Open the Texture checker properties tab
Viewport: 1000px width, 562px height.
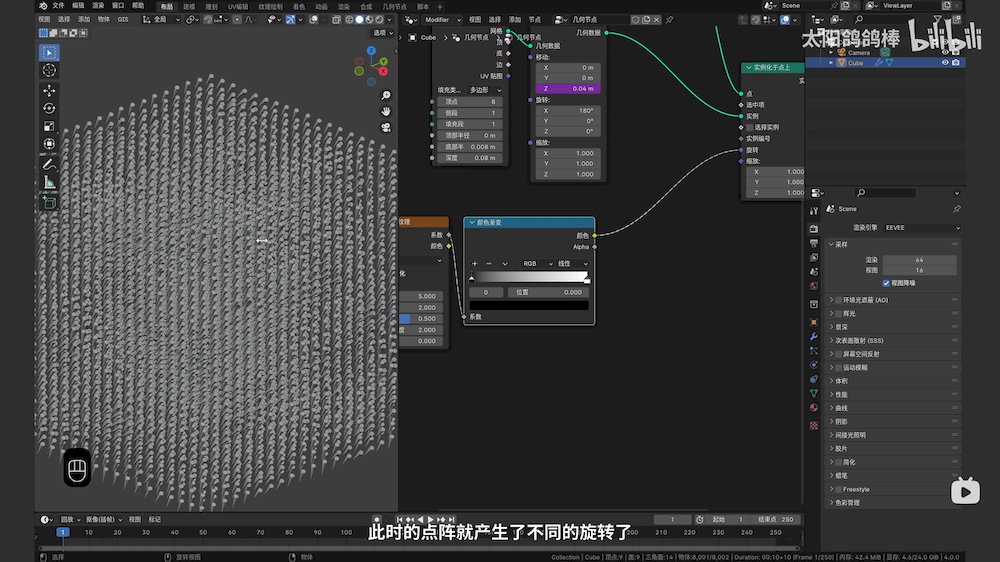814,425
